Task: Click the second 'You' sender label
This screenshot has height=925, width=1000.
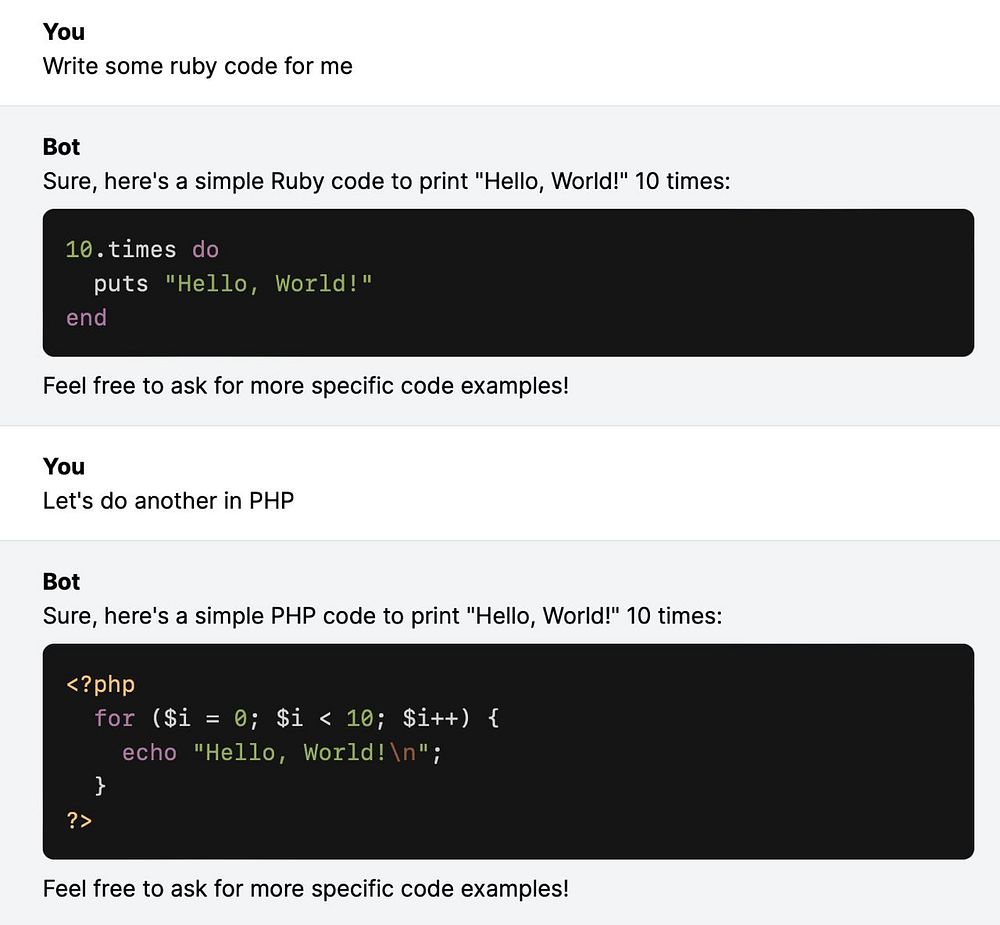Action: 64,467
